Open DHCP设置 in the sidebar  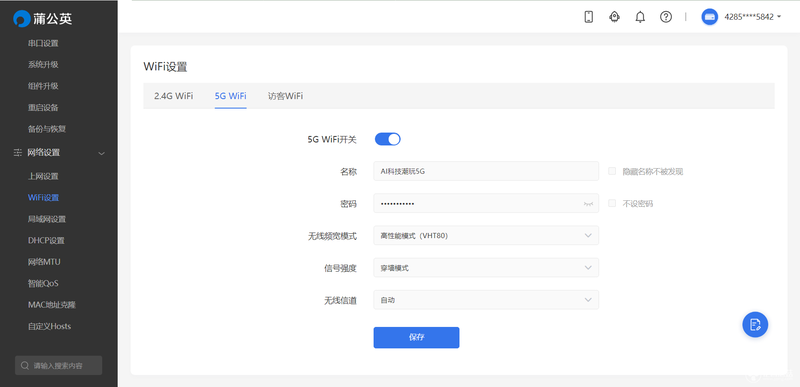coord(46,240)
